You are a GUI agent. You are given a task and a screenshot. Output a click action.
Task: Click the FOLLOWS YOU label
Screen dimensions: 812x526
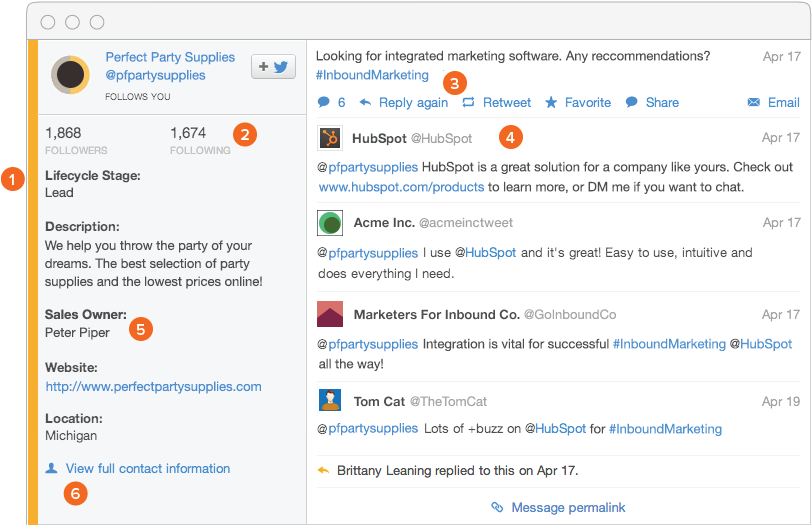(x=138, y=97)
